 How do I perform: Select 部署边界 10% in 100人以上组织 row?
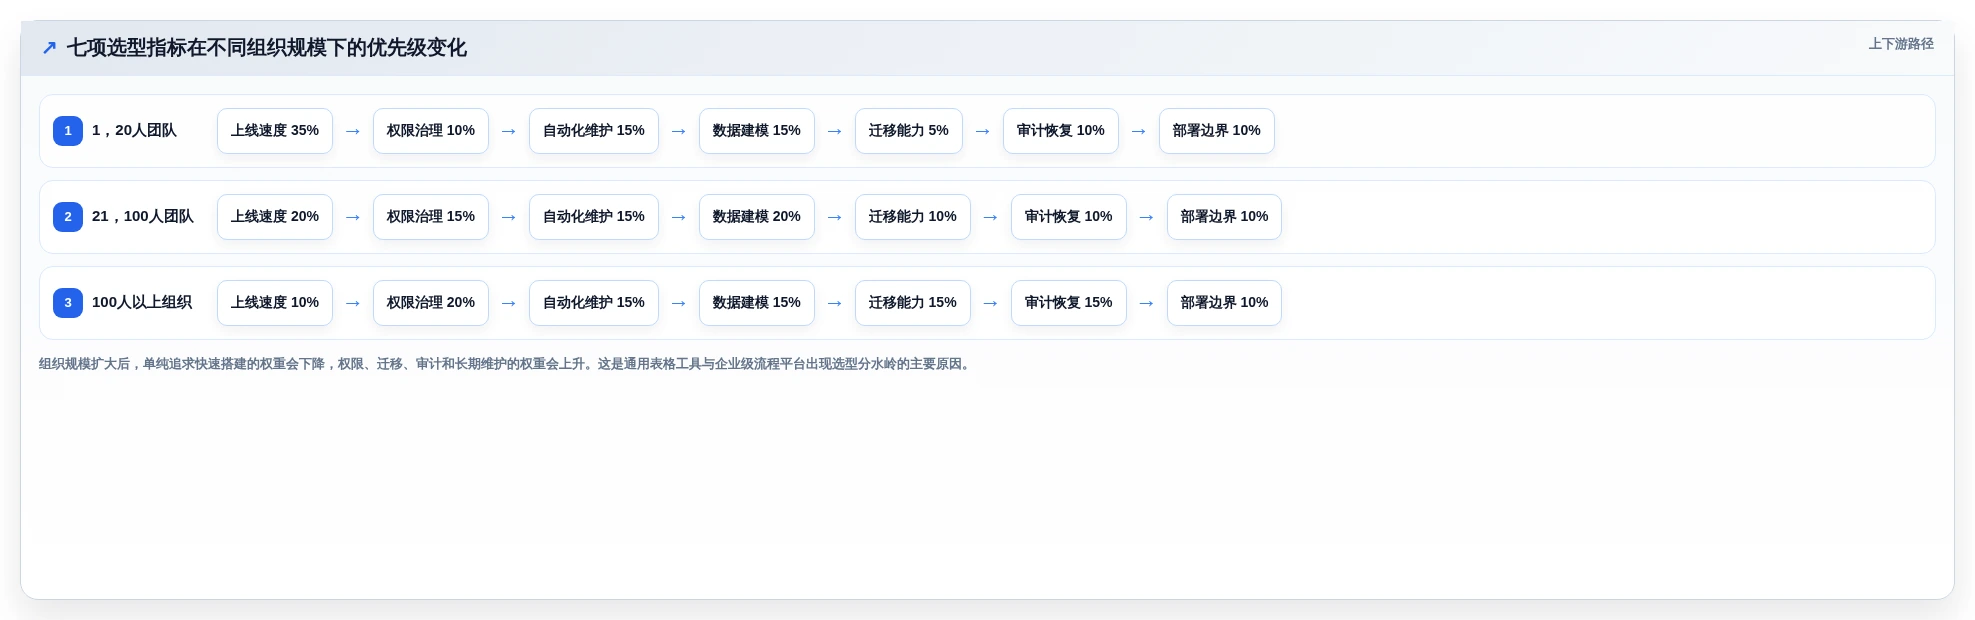tap(1225, 303)
